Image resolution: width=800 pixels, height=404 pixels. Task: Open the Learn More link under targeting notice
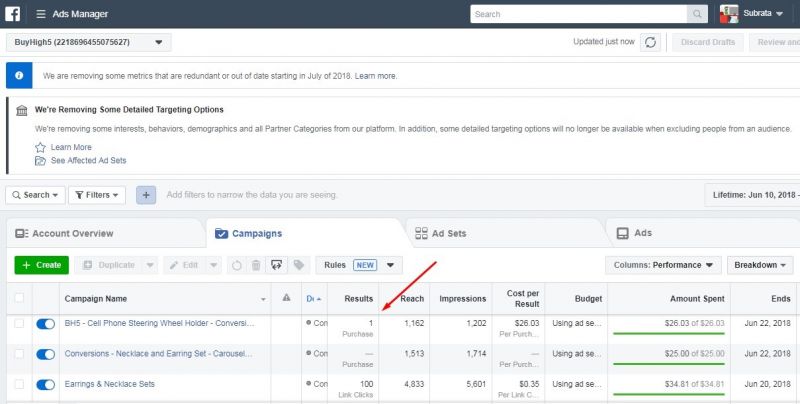point(71,147)
